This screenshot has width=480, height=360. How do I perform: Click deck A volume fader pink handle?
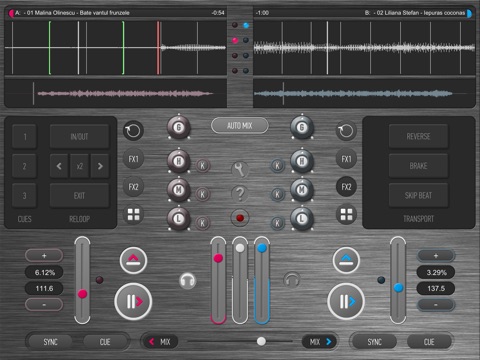coord(218,258)
